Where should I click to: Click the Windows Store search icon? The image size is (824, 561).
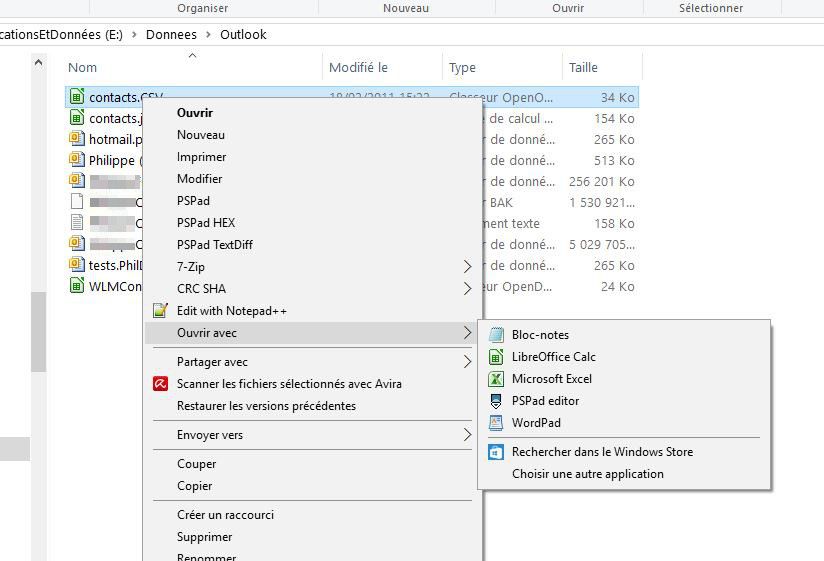pos(495,452)
